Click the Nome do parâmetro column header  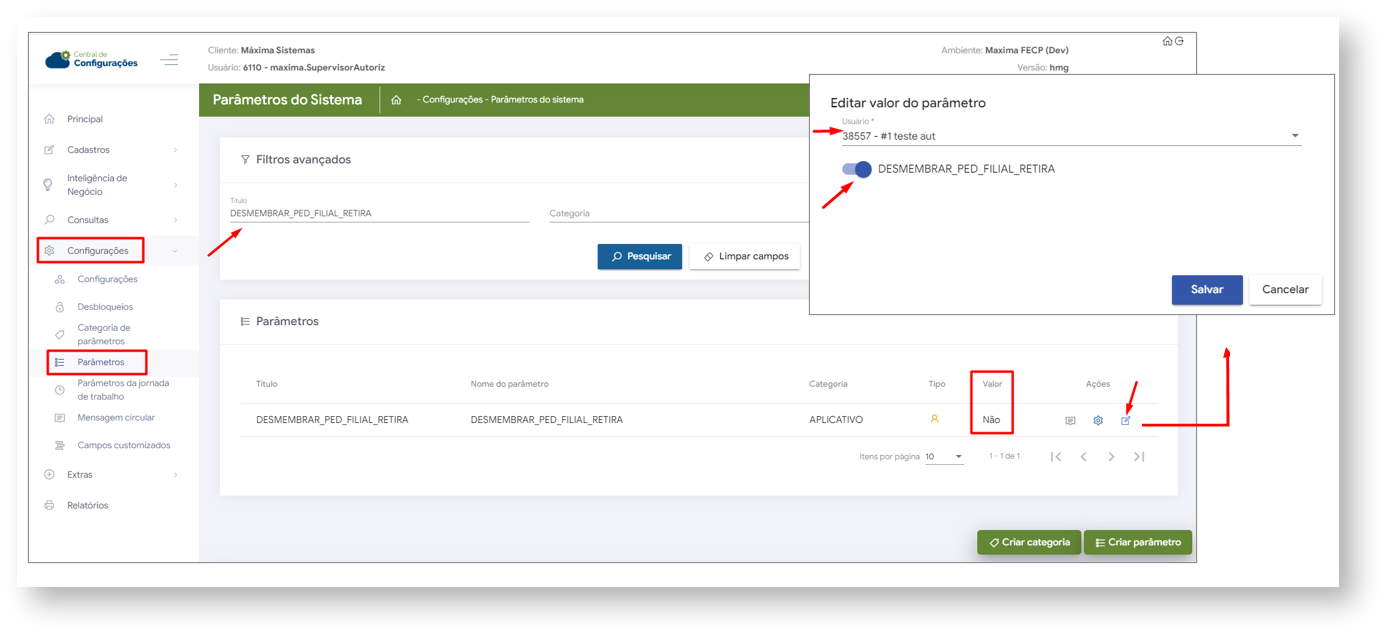(509, 384)
